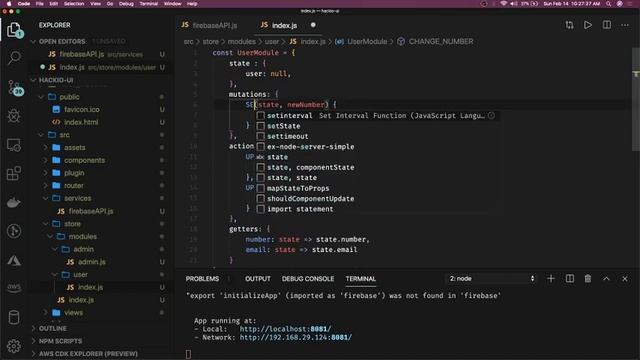
Task: Close the terminal panel
Action: (625, 279)
